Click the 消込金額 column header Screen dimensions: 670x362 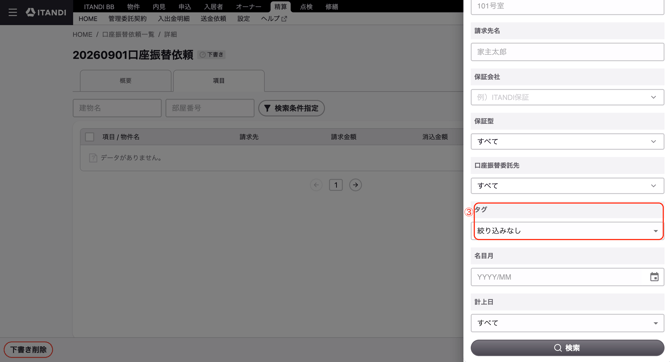click(x=435, y=137)
